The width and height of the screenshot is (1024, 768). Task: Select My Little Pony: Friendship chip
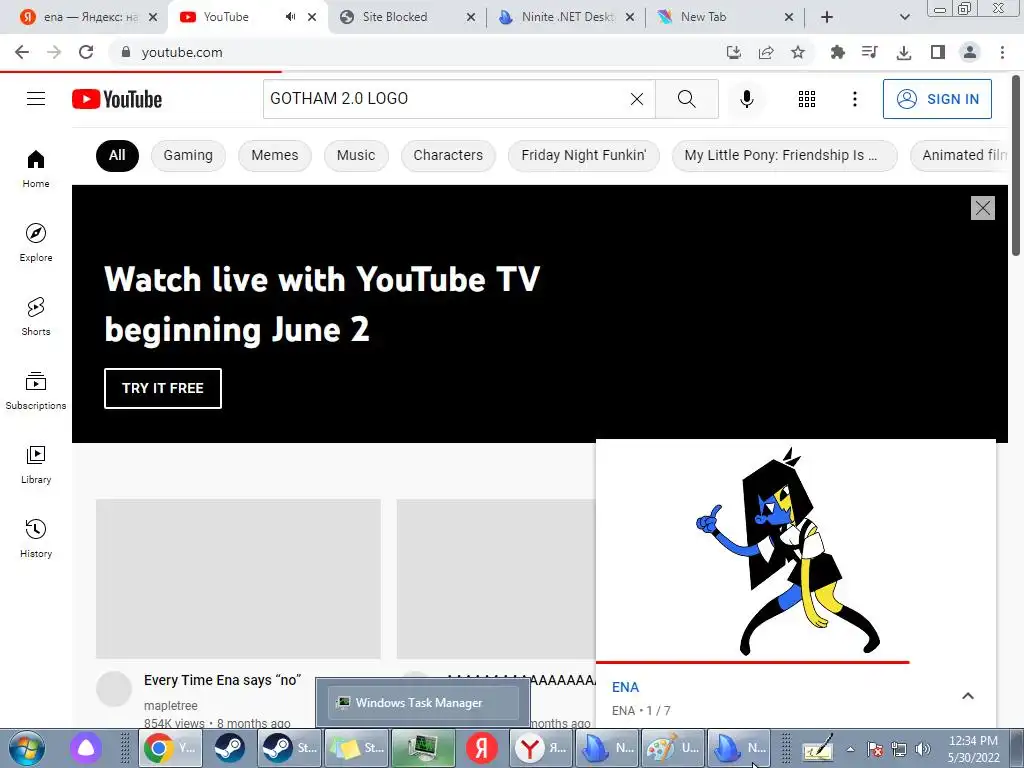coord(784,155)
